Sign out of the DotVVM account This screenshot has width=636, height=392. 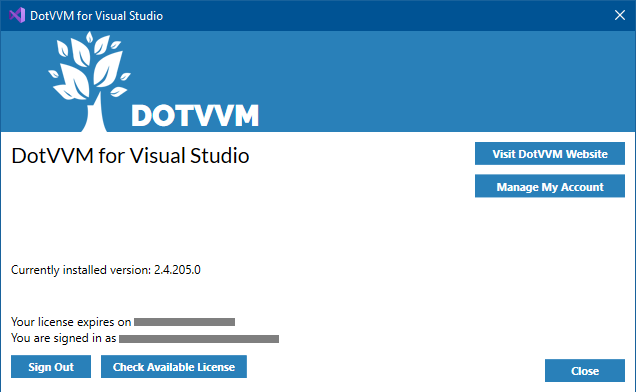51,367
